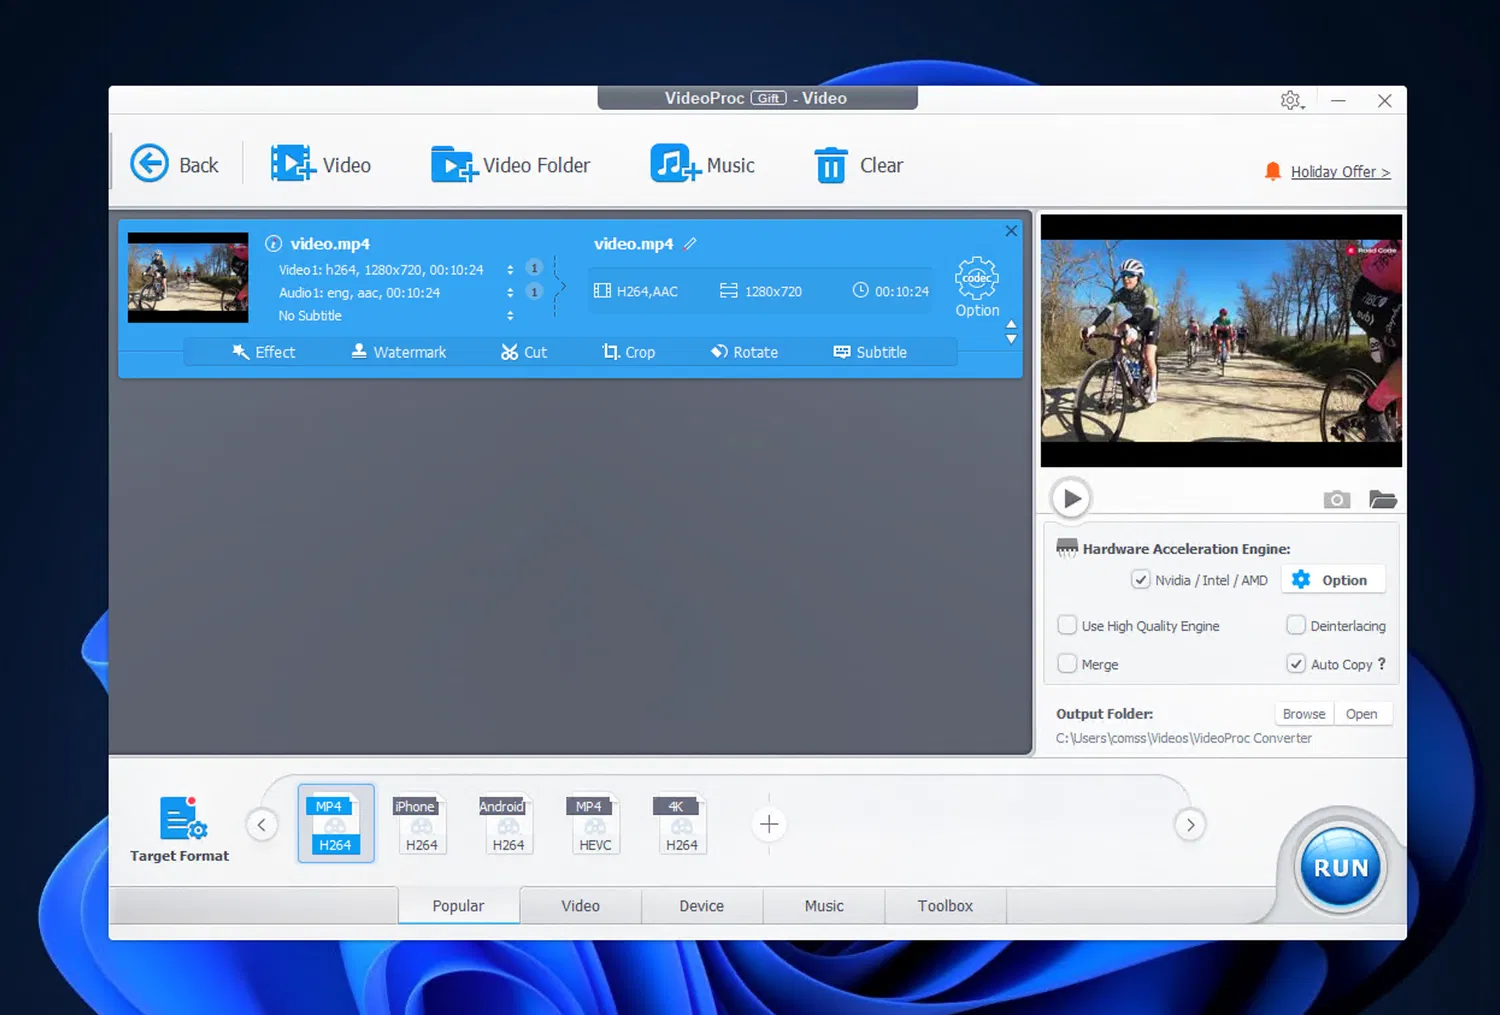This screenshot has height=1015, width=1500.
Task: Select the Cut tool
Action: click(x=524, y=351)
